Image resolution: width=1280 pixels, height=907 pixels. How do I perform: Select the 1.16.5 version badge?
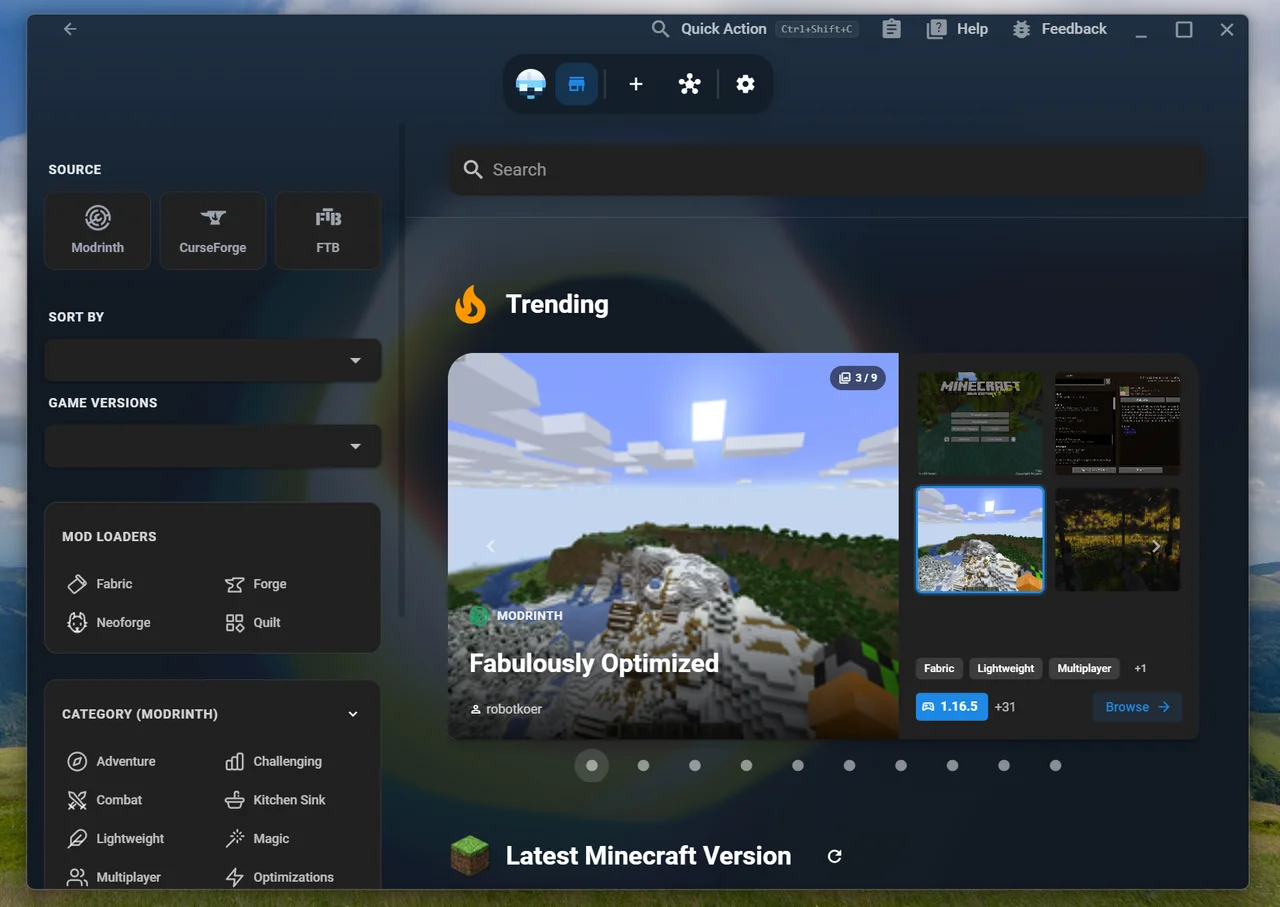tap(951, 707)
